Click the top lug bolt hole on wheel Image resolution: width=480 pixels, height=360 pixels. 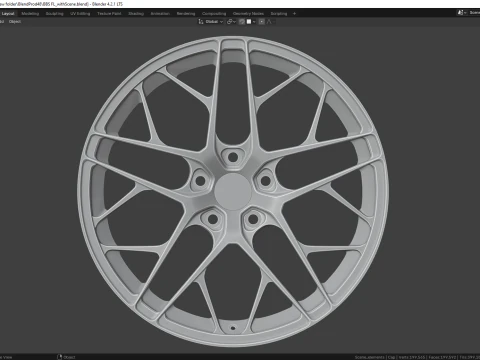[233, 157]
